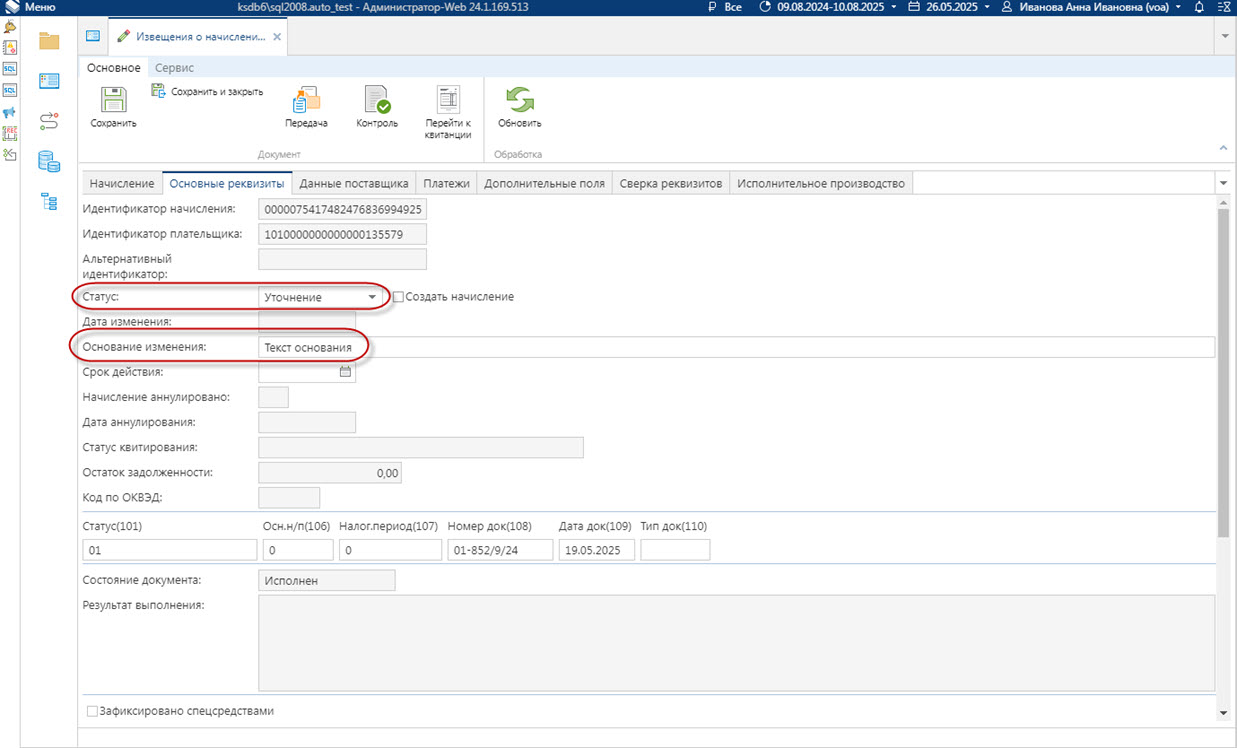This screenshot has width=1237, height=748.
Task: Click the scroll-down arrow of the form scrollbar
Action: click(x=1223, y=712)
